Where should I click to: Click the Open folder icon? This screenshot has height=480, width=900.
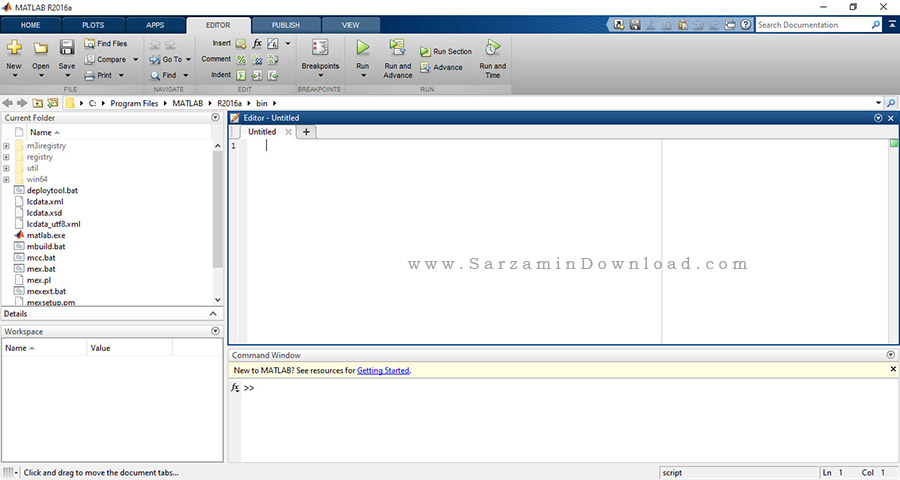[x=40, y=48]
